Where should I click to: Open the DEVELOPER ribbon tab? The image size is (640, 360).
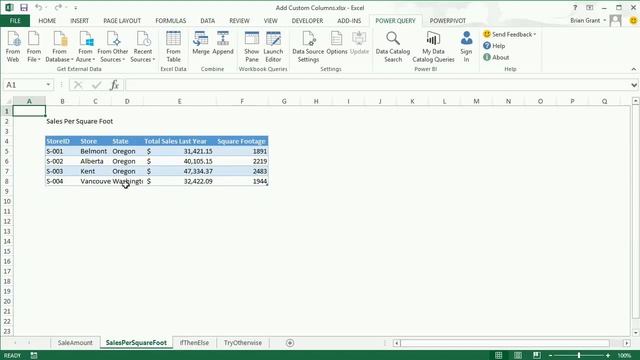tap(307, 21)
